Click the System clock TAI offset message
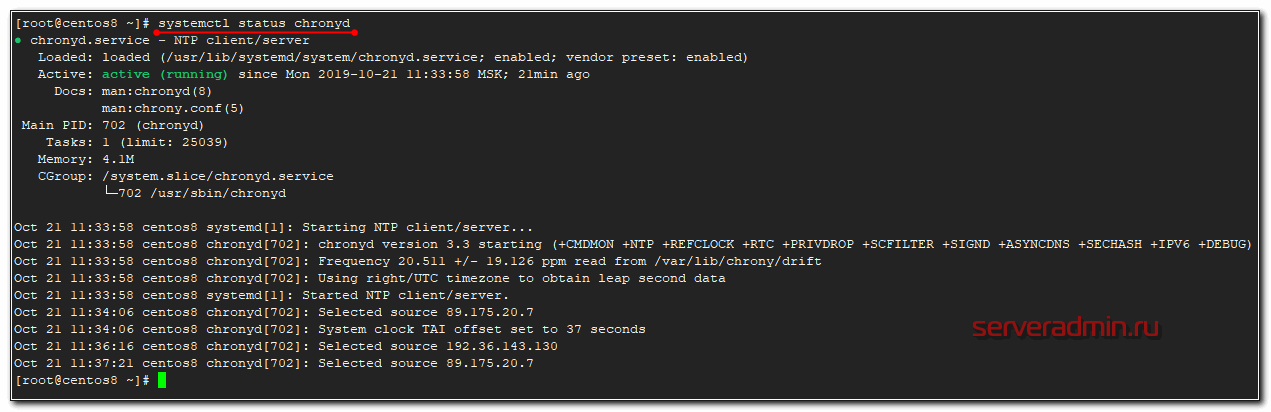This screenshot has width=1271, height=412. (481, 329)
